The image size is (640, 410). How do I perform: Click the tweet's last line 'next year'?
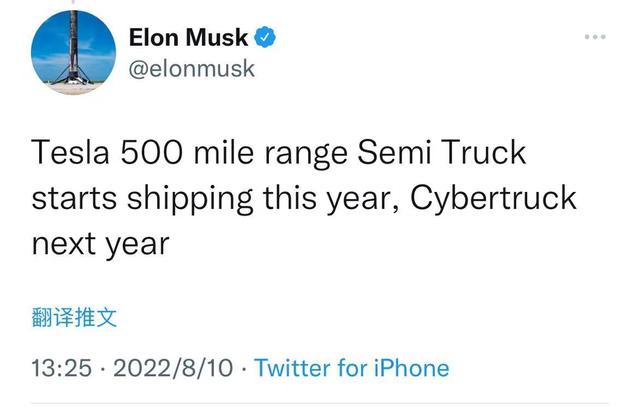[100, 245]
